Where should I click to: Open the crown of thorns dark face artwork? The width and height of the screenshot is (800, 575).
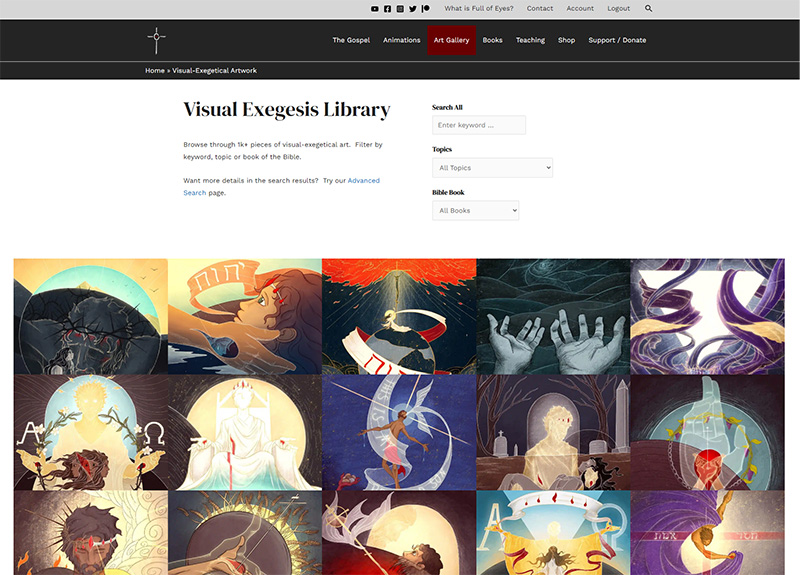coord(91,316)
